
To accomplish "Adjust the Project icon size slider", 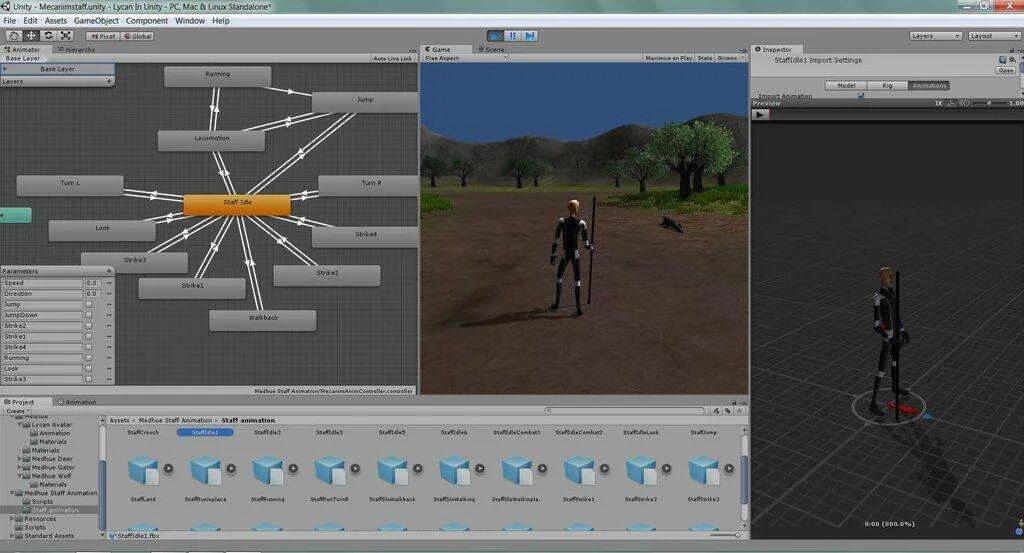I will point(728,535).
